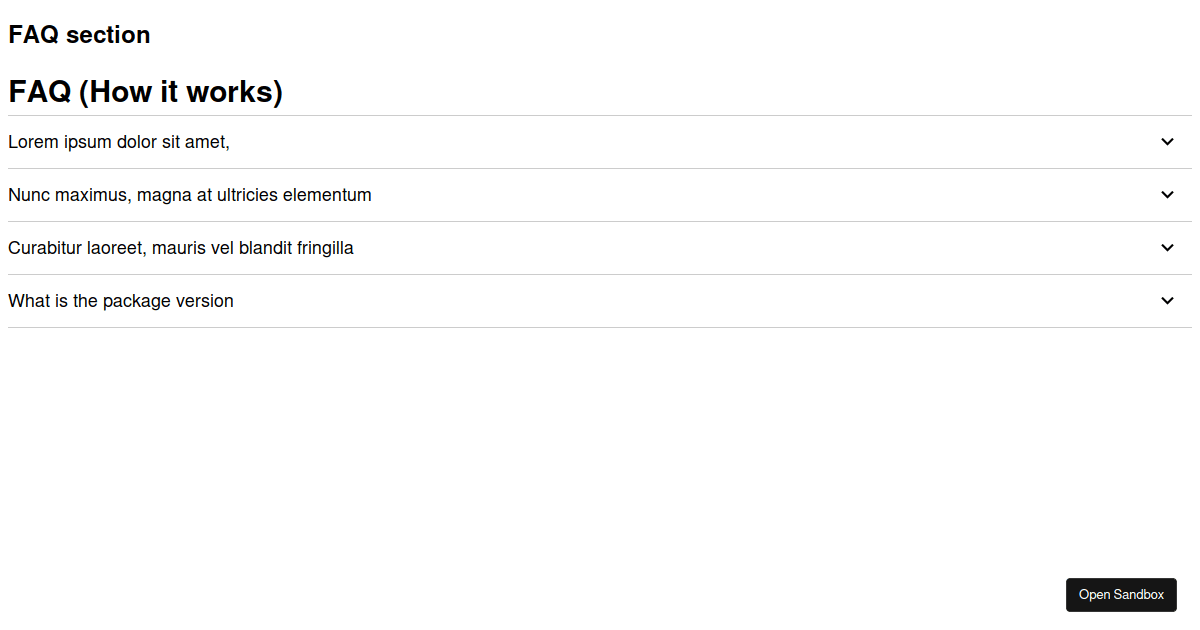Viewport: 1200px width, 630px height.
Task: Click the 'FAQ section' heading
Action: (78, 34)
